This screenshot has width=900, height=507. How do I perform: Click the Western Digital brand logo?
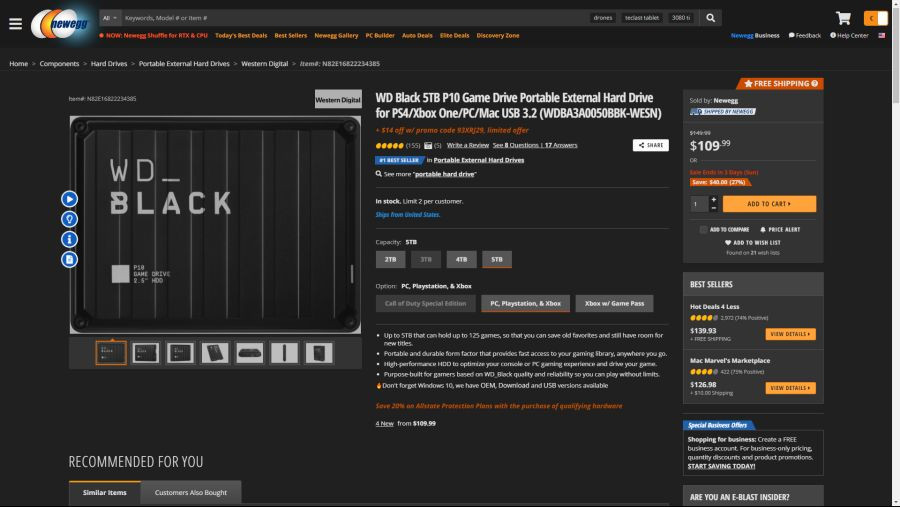(338, 99)
